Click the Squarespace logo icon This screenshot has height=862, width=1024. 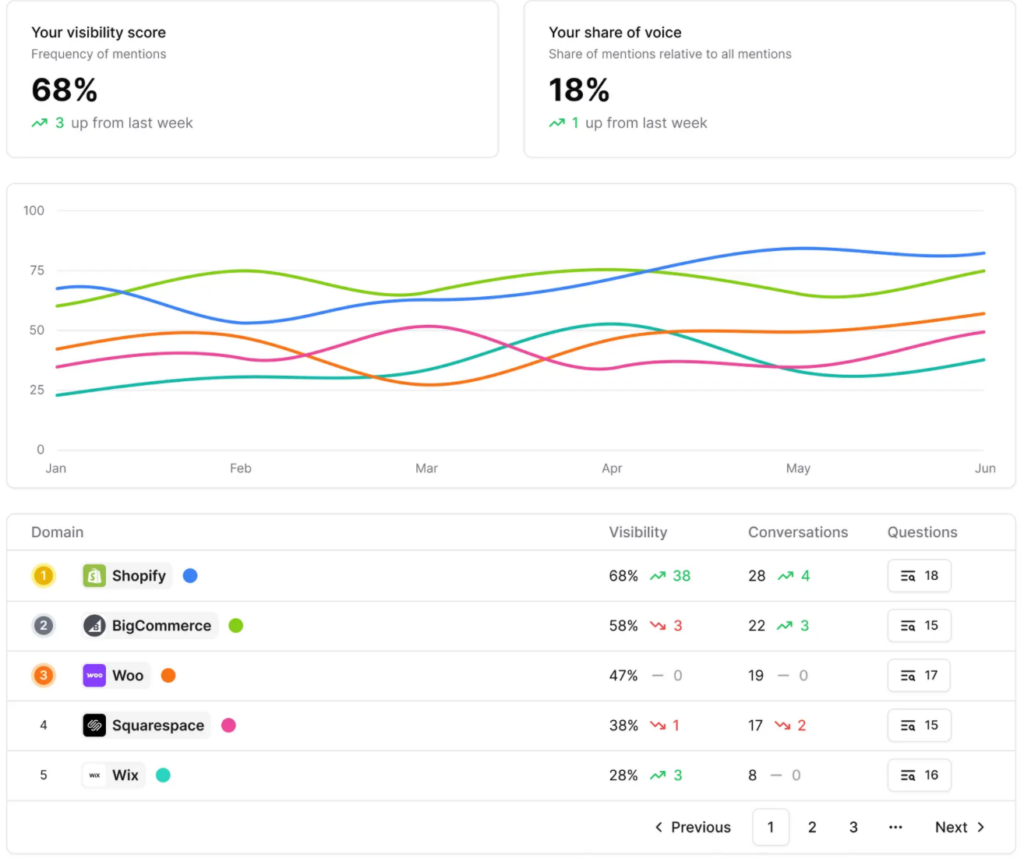coord(95,726)
